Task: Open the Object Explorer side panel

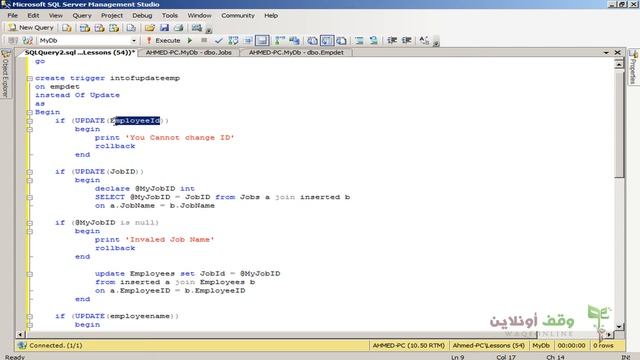Action: point(5,74)
